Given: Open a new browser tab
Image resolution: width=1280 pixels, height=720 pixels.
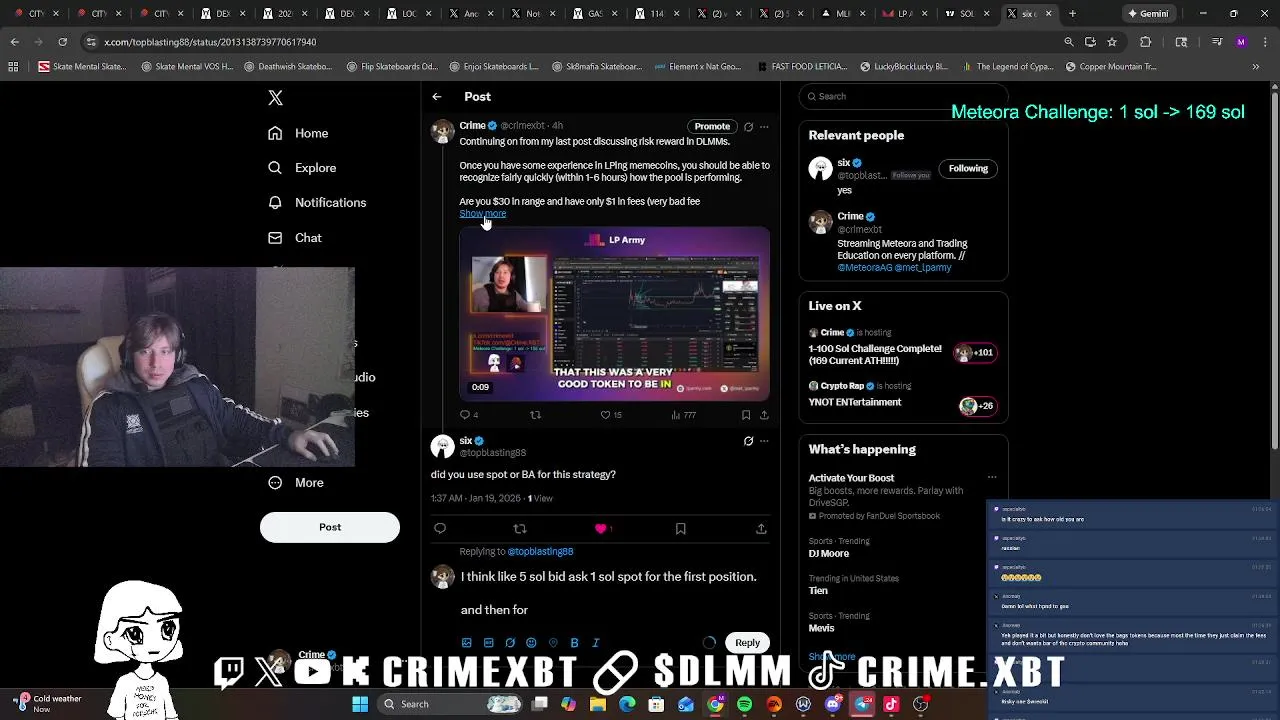Looking at the screenshot, I should [1072, 14].
